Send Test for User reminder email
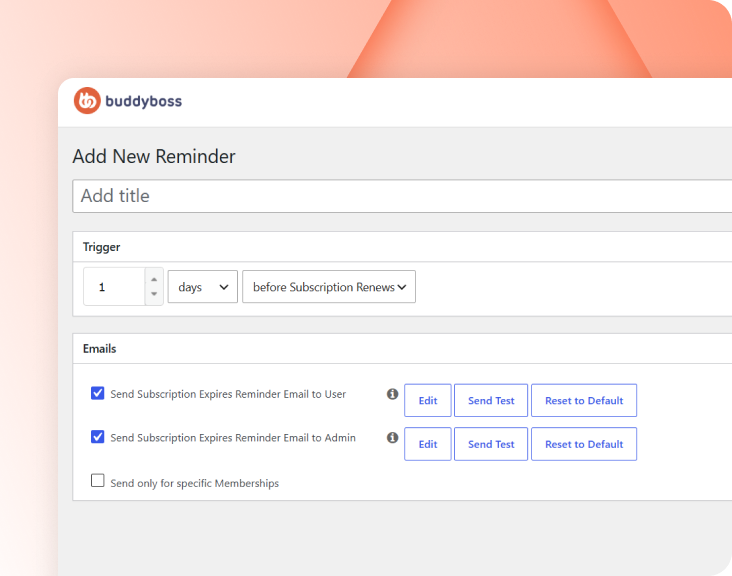Screen dimensions: 732x576 (x=491, y=400)
